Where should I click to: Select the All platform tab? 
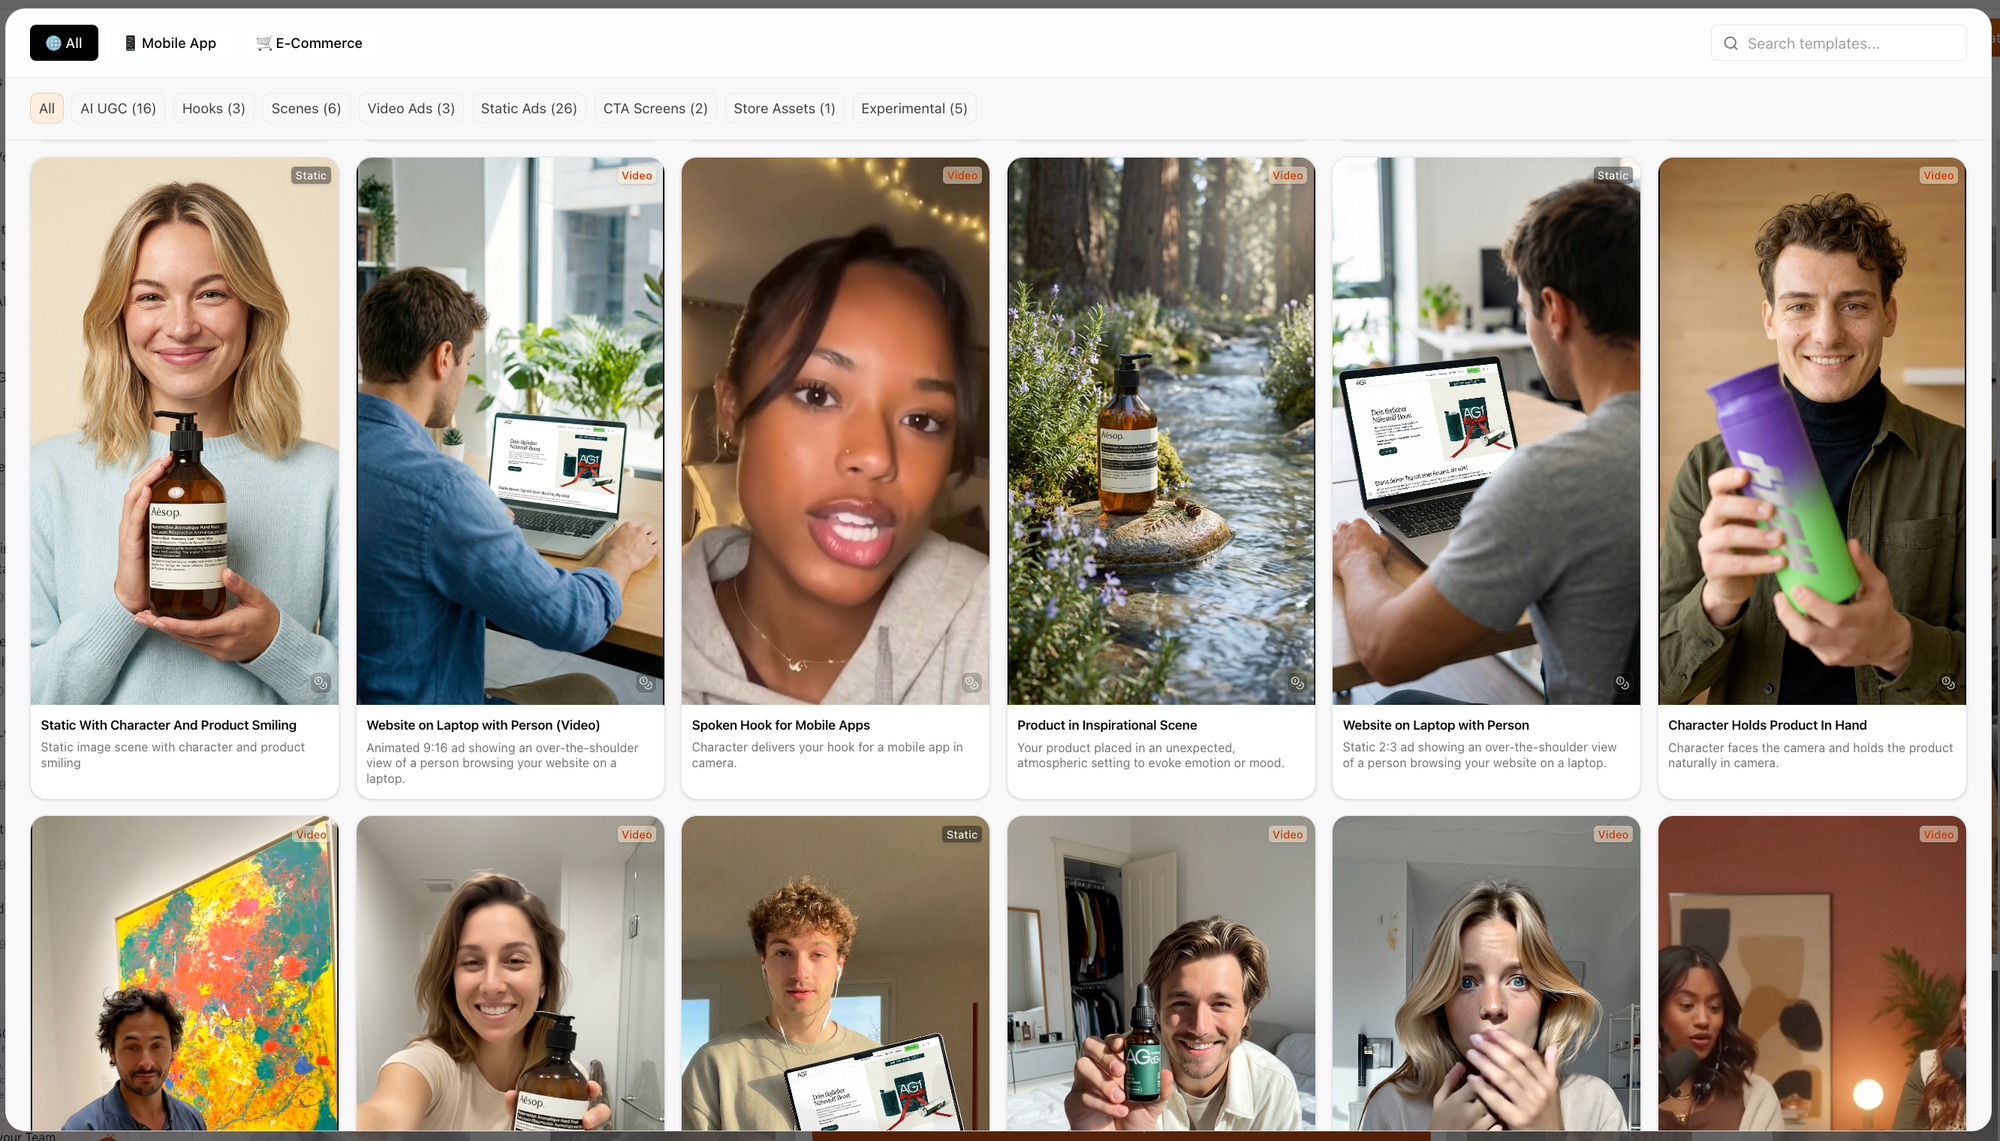[x=64, y=43]
